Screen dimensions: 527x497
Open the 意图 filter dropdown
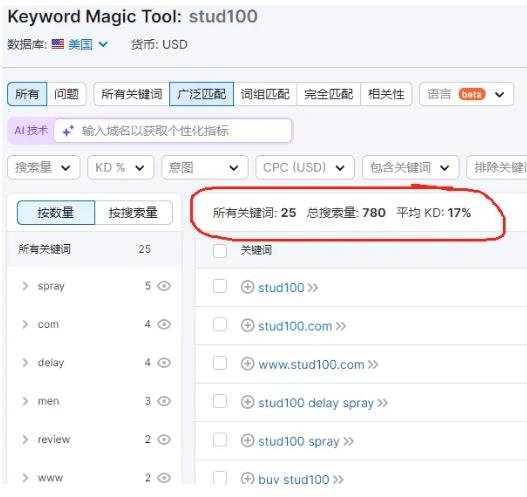click(205, 167)
